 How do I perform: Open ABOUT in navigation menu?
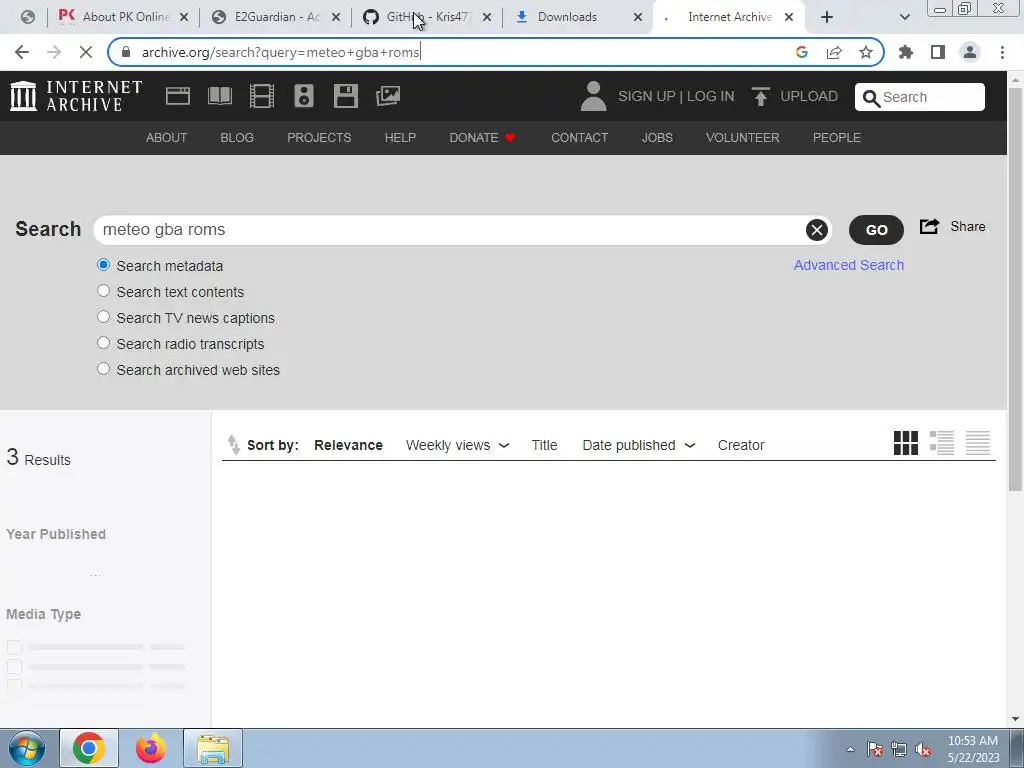coord(167,138)
